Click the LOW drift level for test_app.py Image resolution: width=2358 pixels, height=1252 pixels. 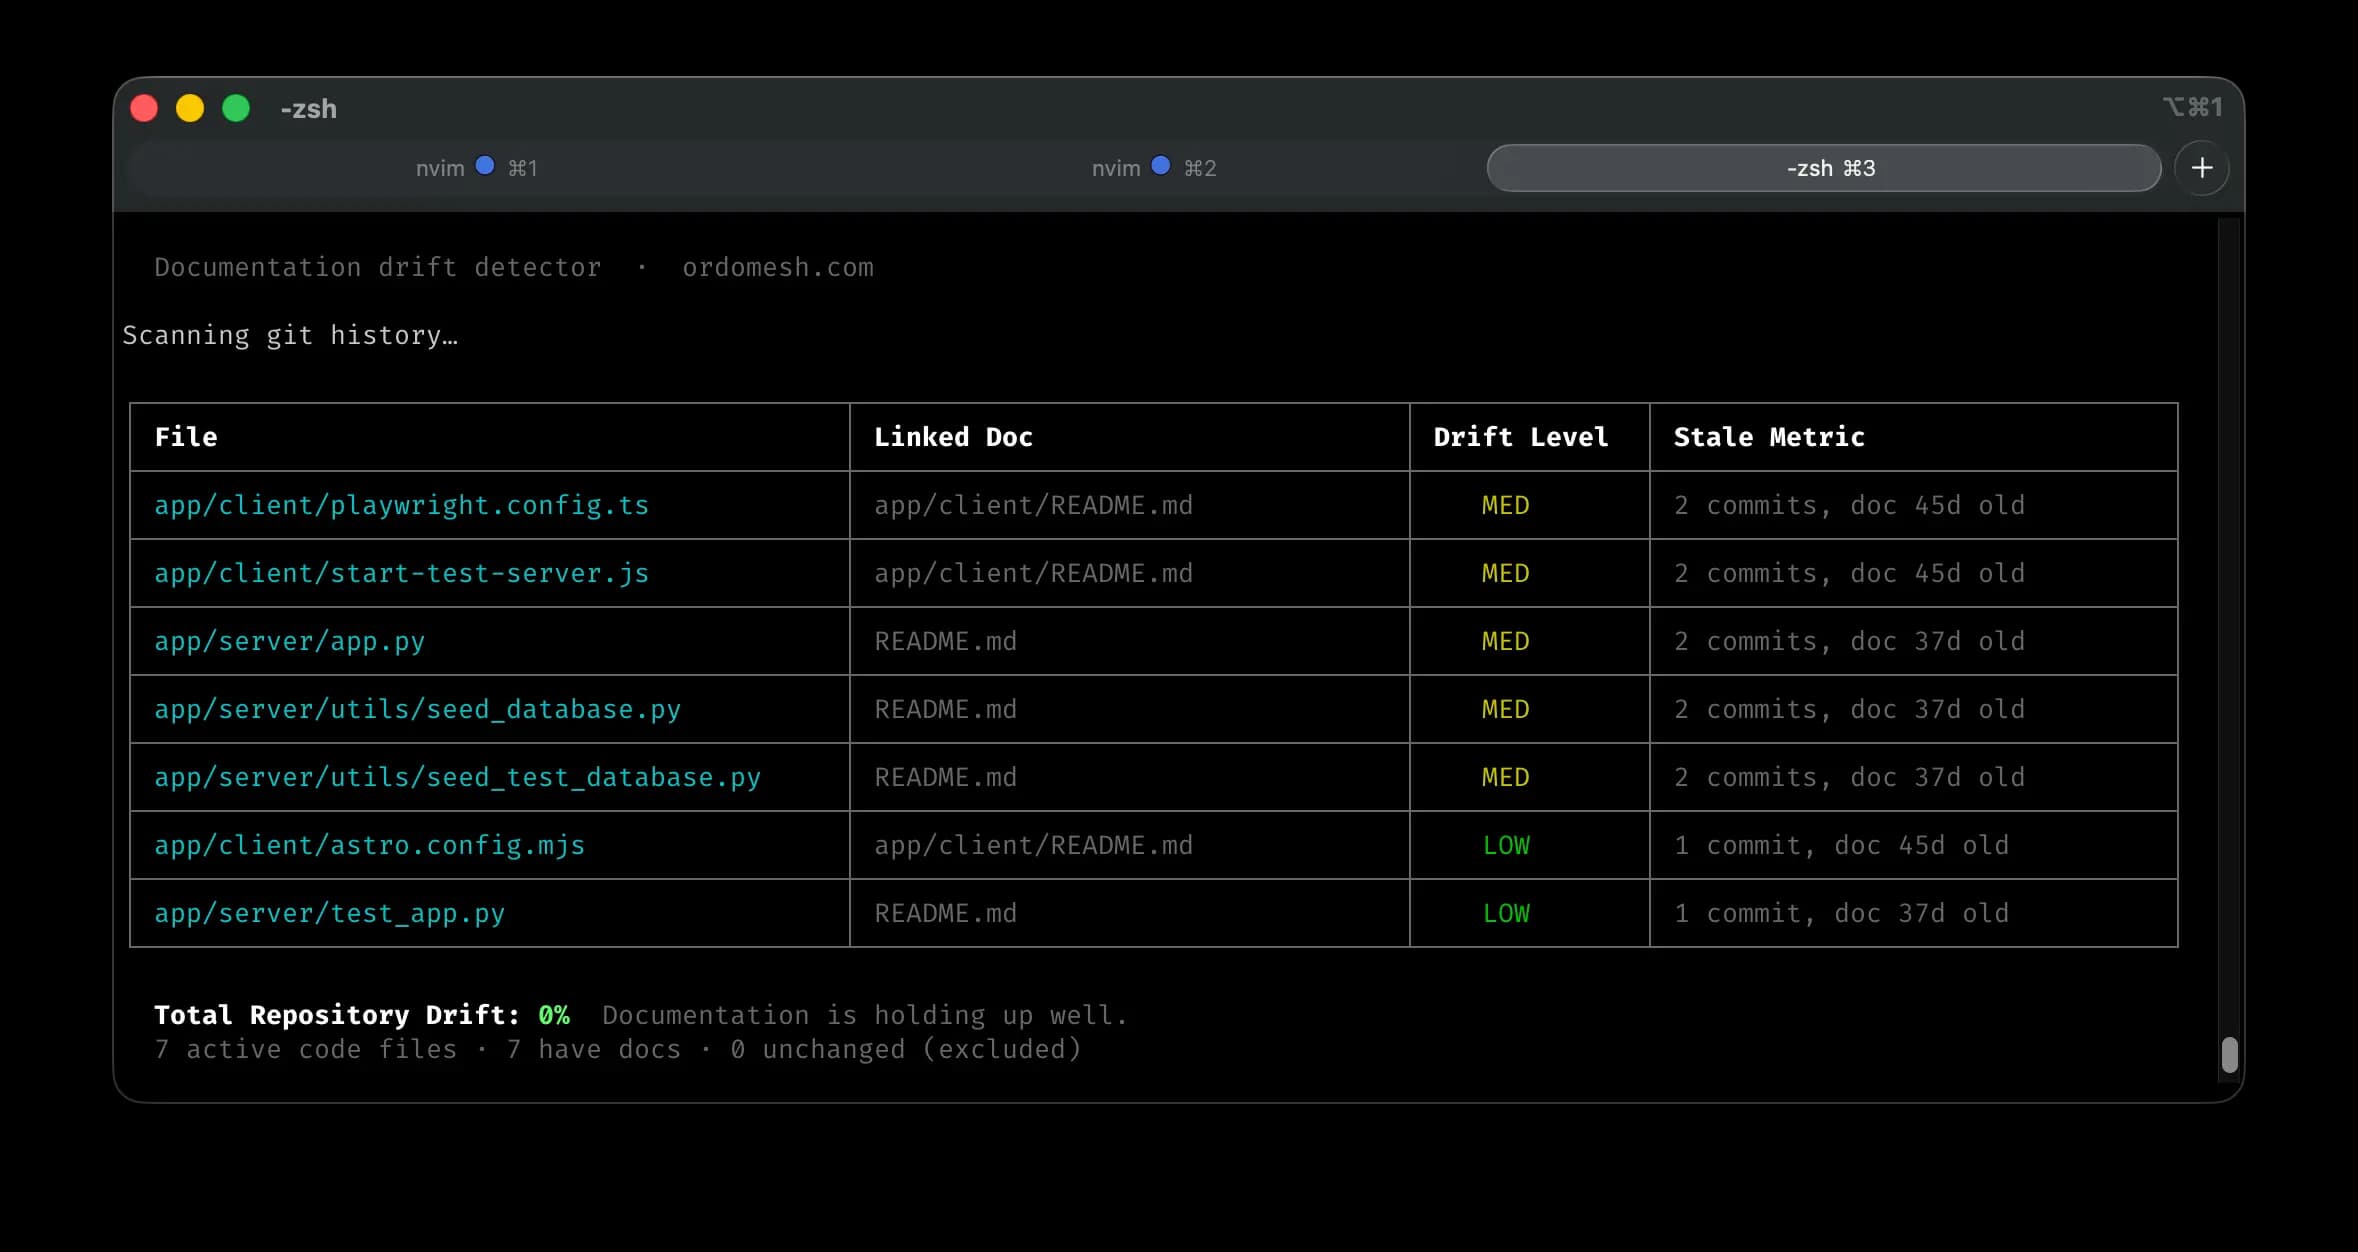click(x=1505, y=913)
